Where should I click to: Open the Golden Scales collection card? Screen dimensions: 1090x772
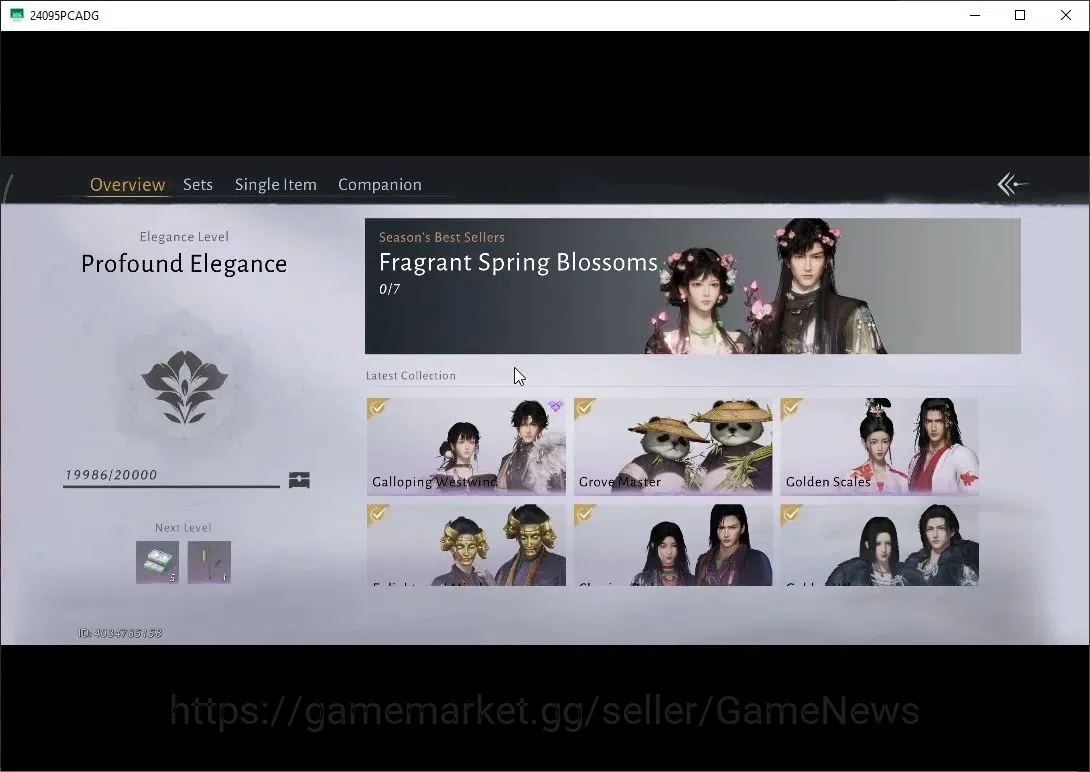[x=879, y=446]
